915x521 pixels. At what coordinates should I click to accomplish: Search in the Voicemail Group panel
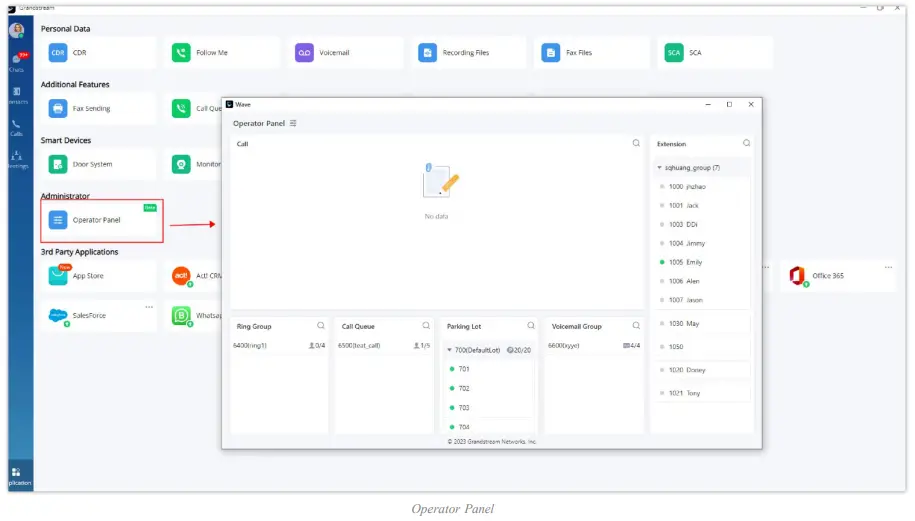[636, 326]
